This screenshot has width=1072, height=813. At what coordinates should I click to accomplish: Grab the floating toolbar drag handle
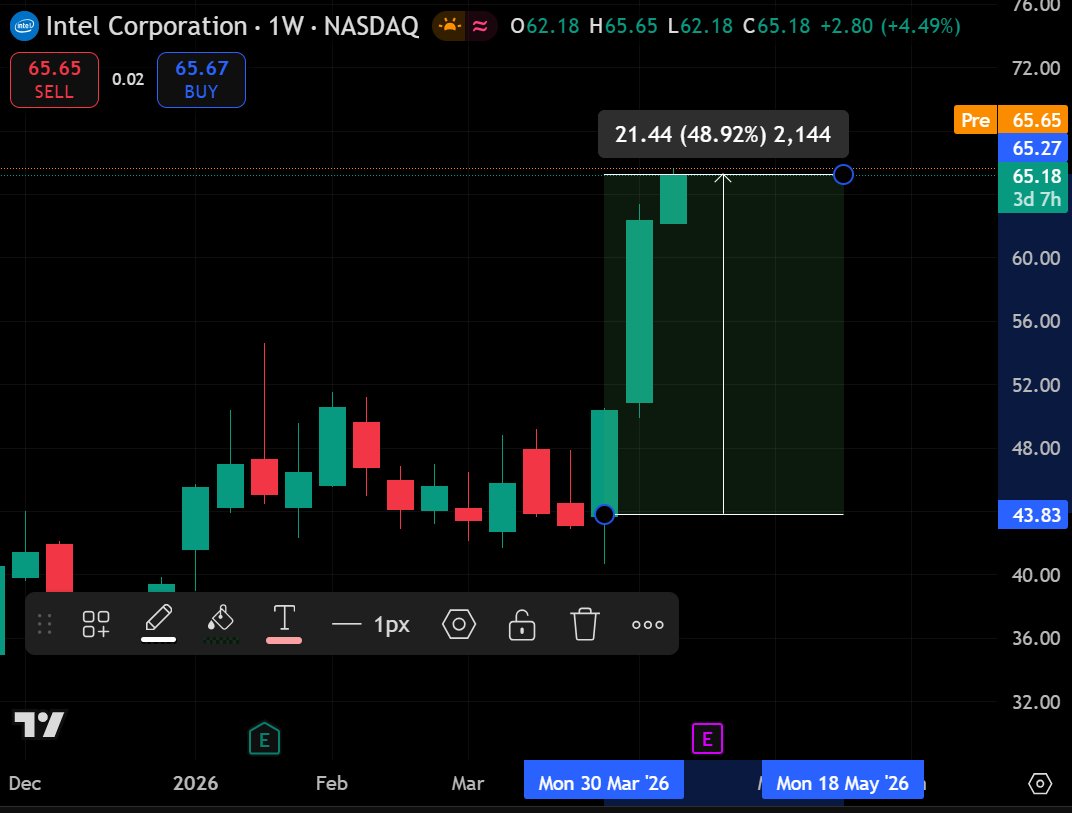pyautogui.click(x=44, y=624)
